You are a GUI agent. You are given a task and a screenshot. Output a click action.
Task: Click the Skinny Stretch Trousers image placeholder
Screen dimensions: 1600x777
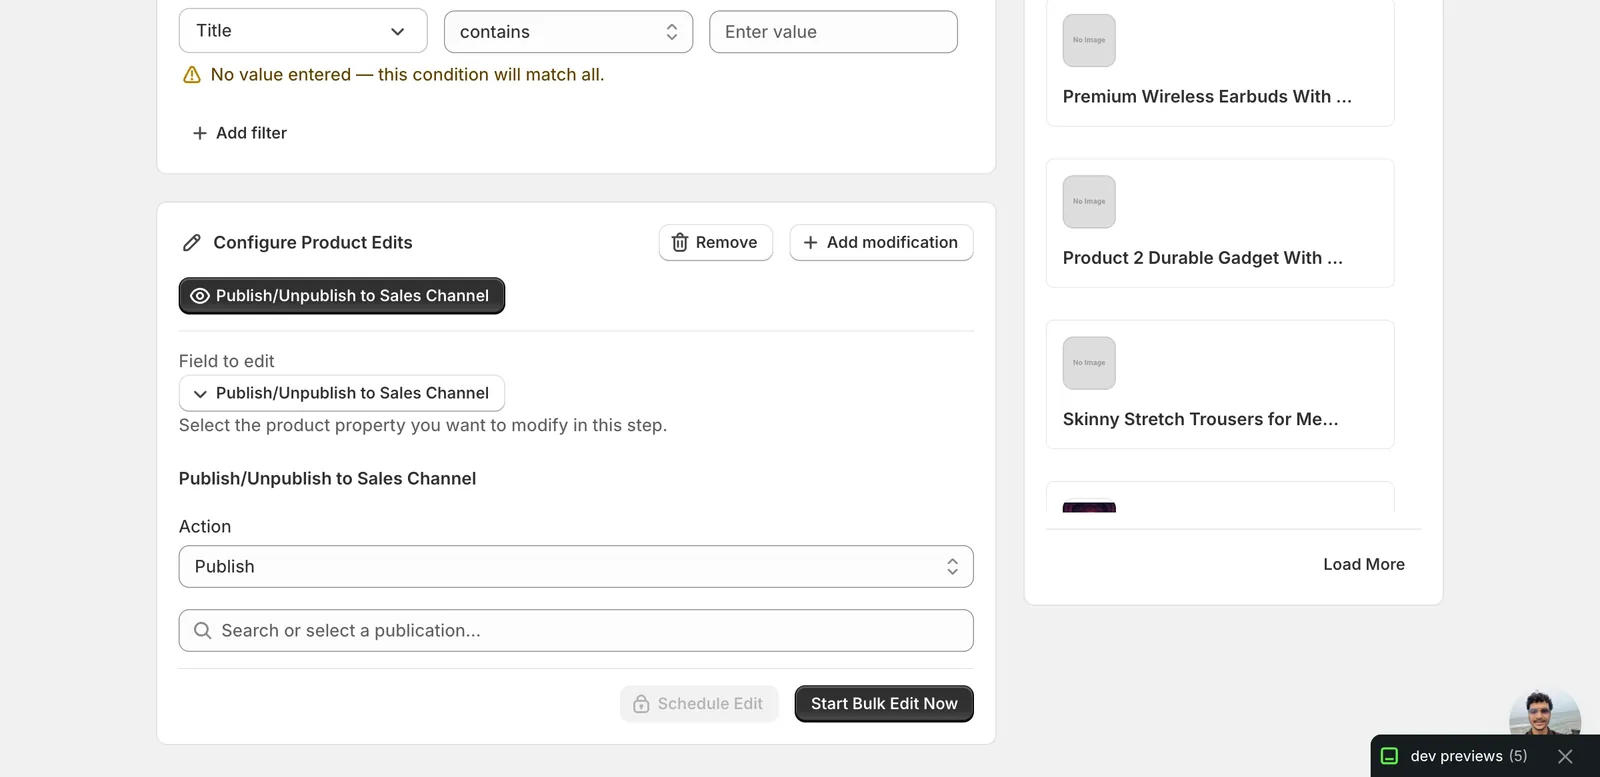click(x=1089, y=363)
